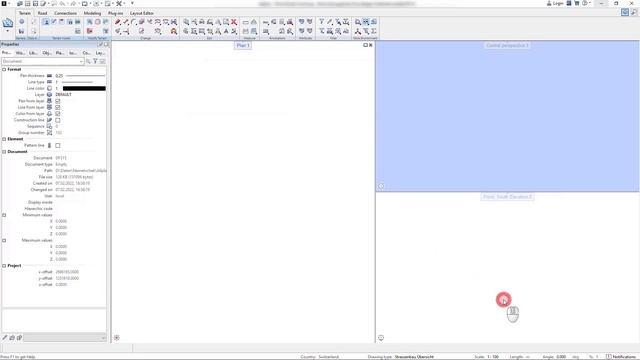Pin the Properties palette
The image size is (640, 360).
(x=100, y=44)
